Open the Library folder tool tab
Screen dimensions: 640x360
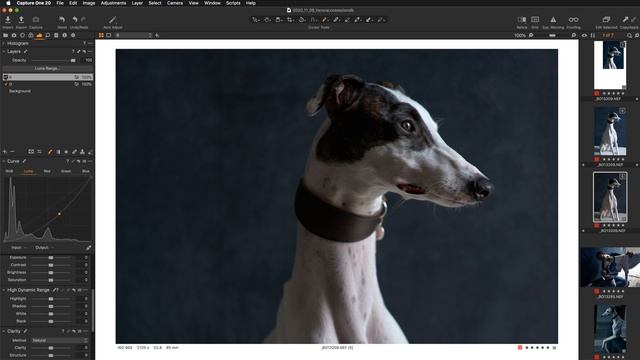(5, 36)
